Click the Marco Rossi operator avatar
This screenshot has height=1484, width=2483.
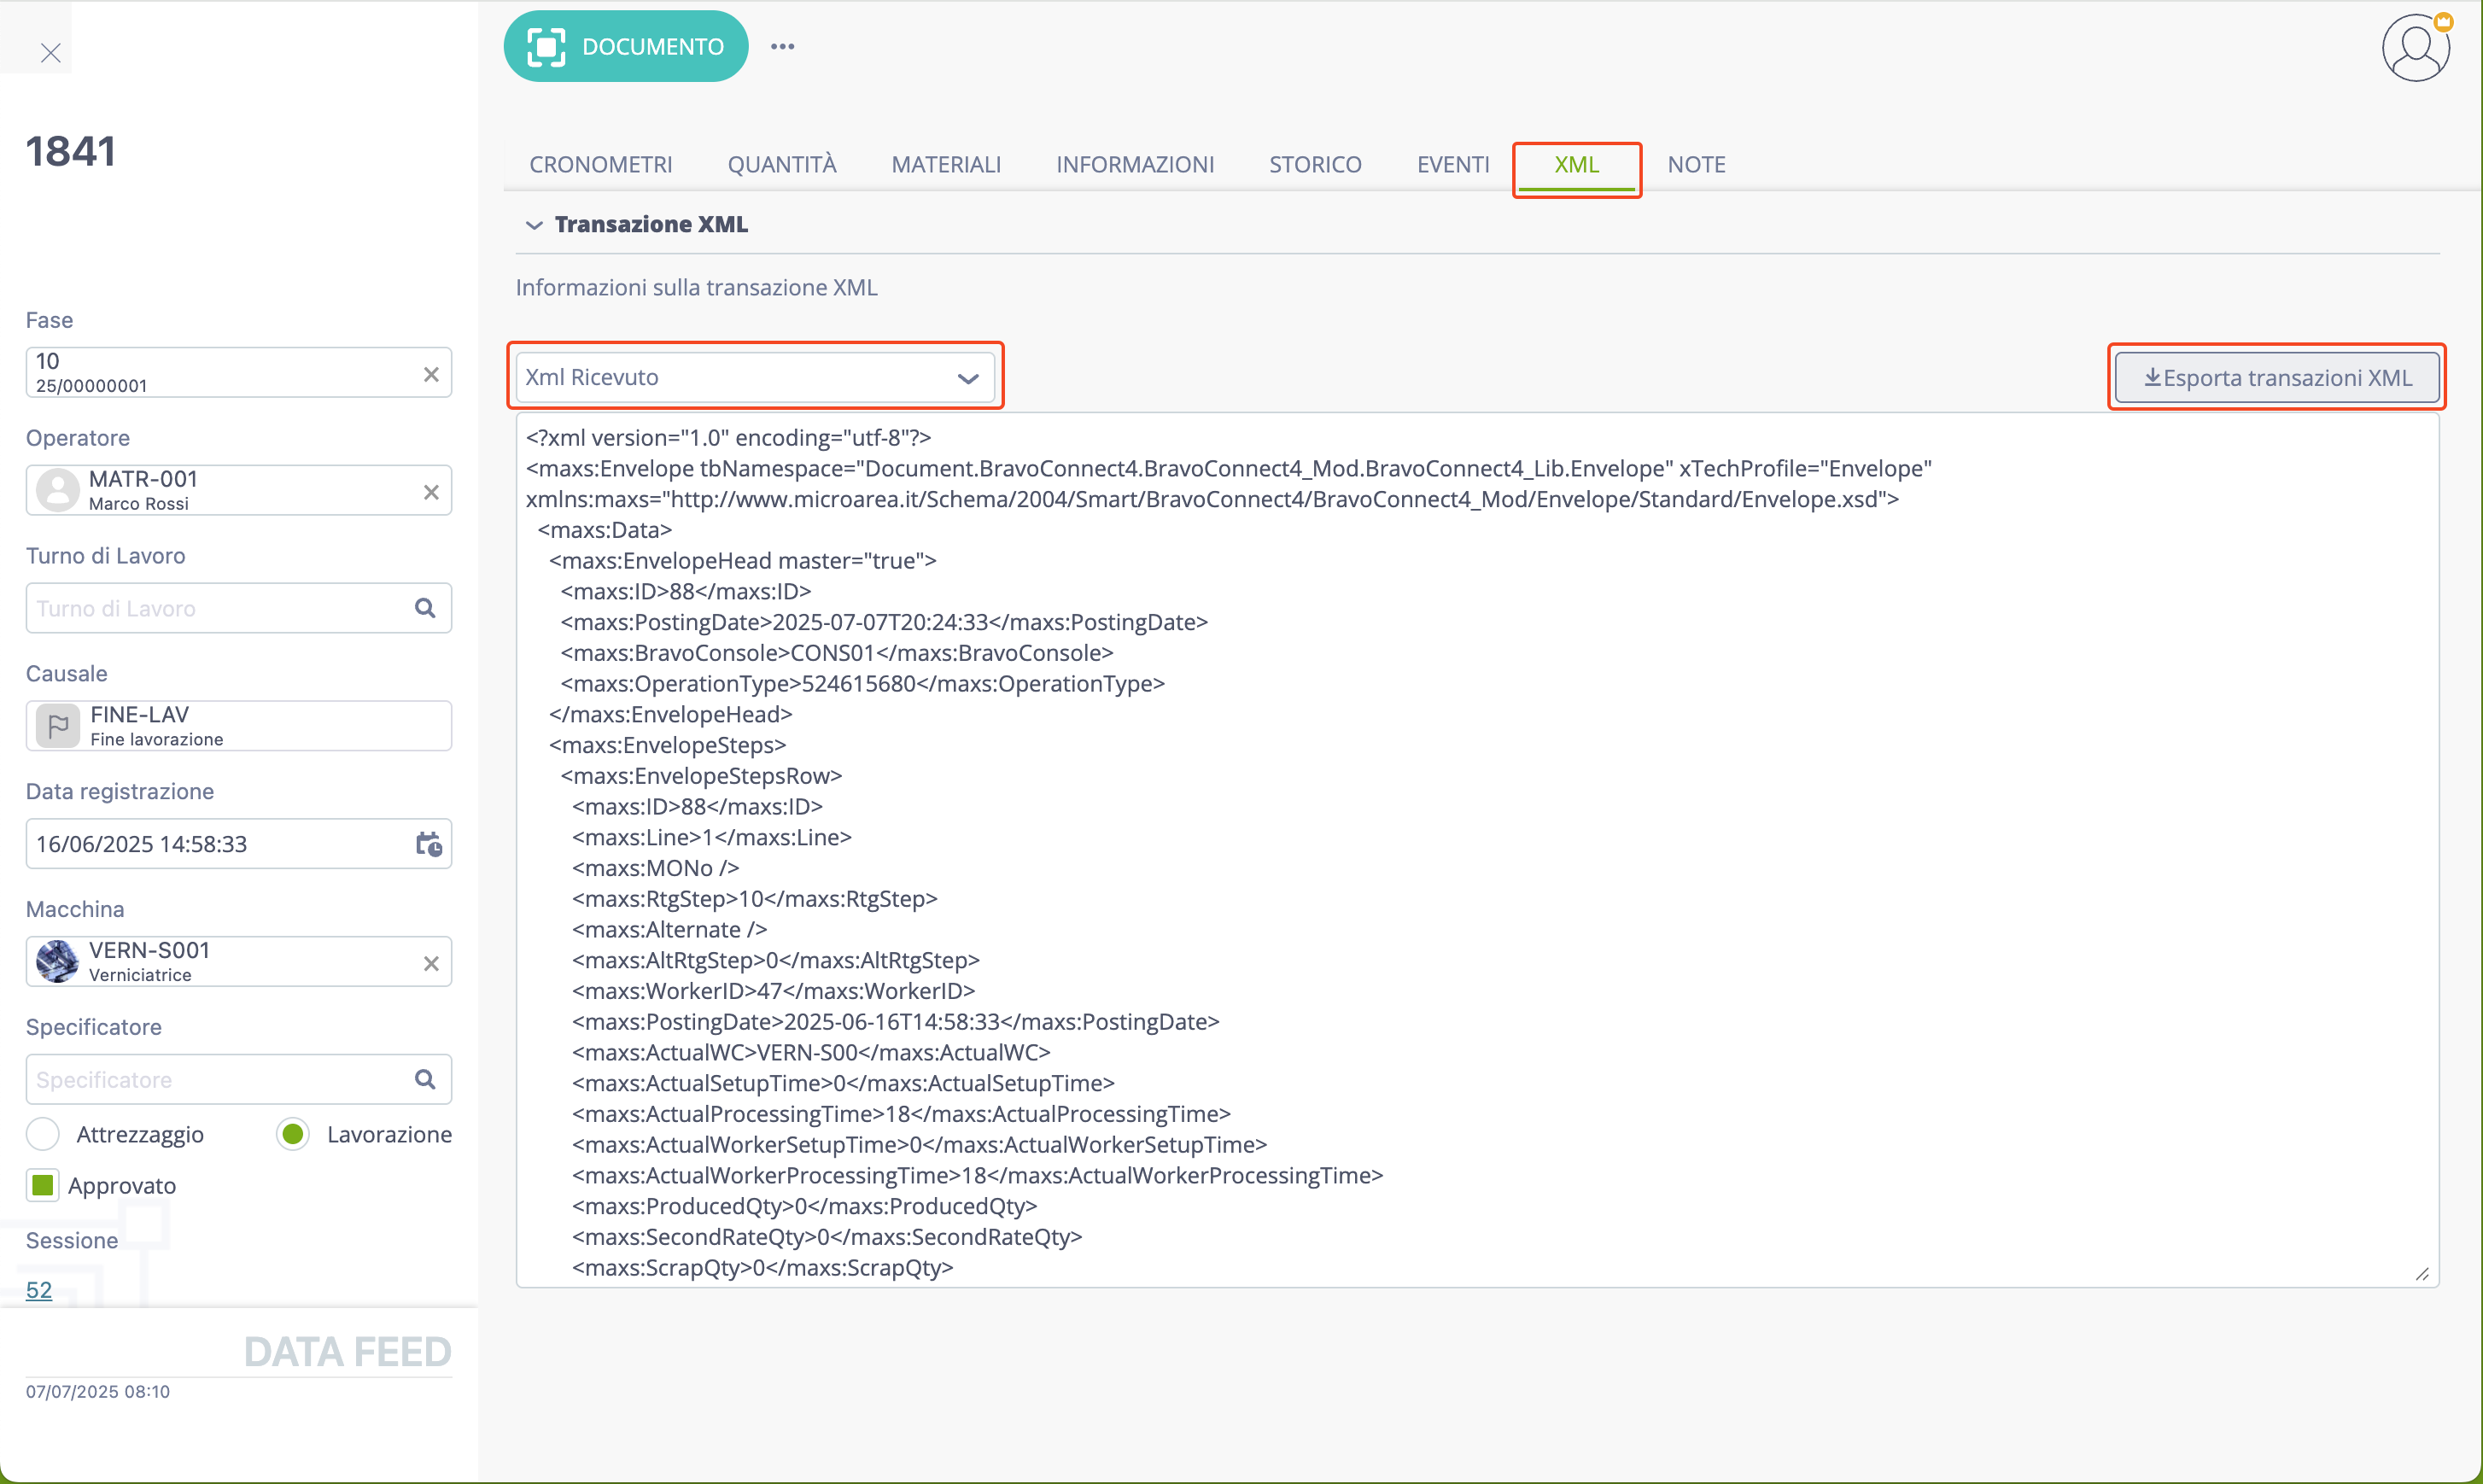(58, 490)
